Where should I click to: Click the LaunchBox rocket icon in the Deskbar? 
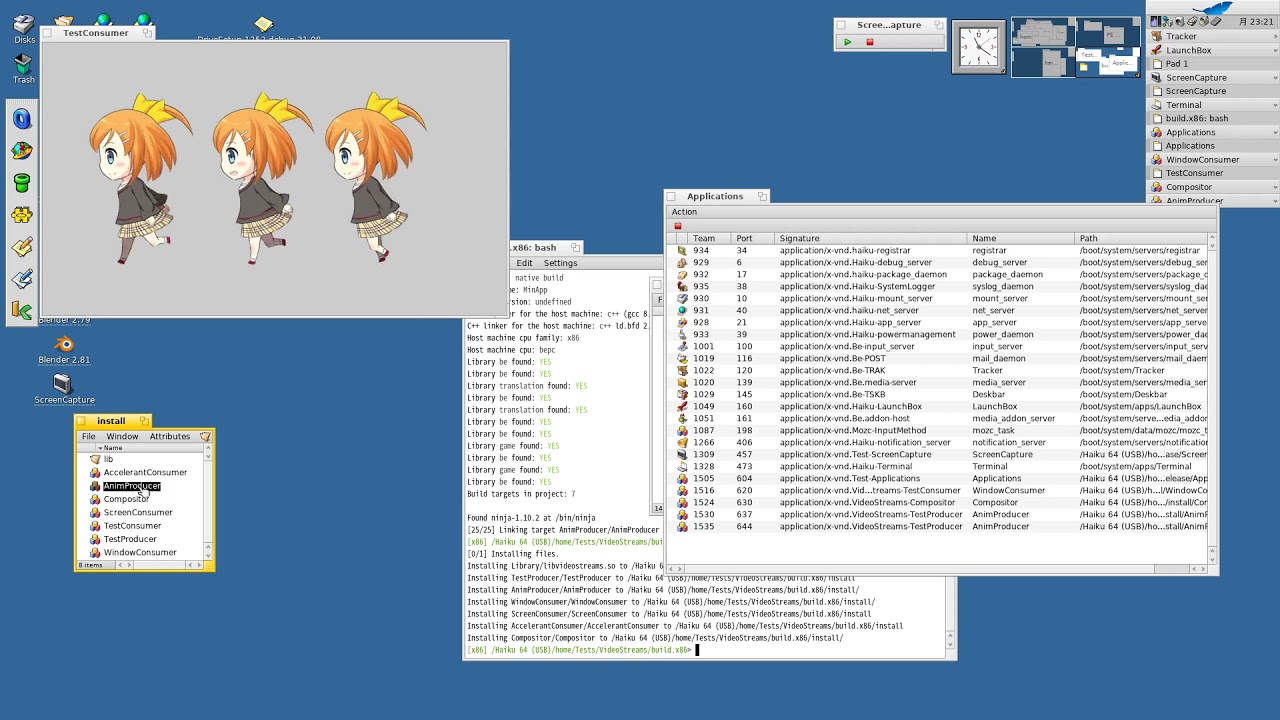pos(1156,50)
